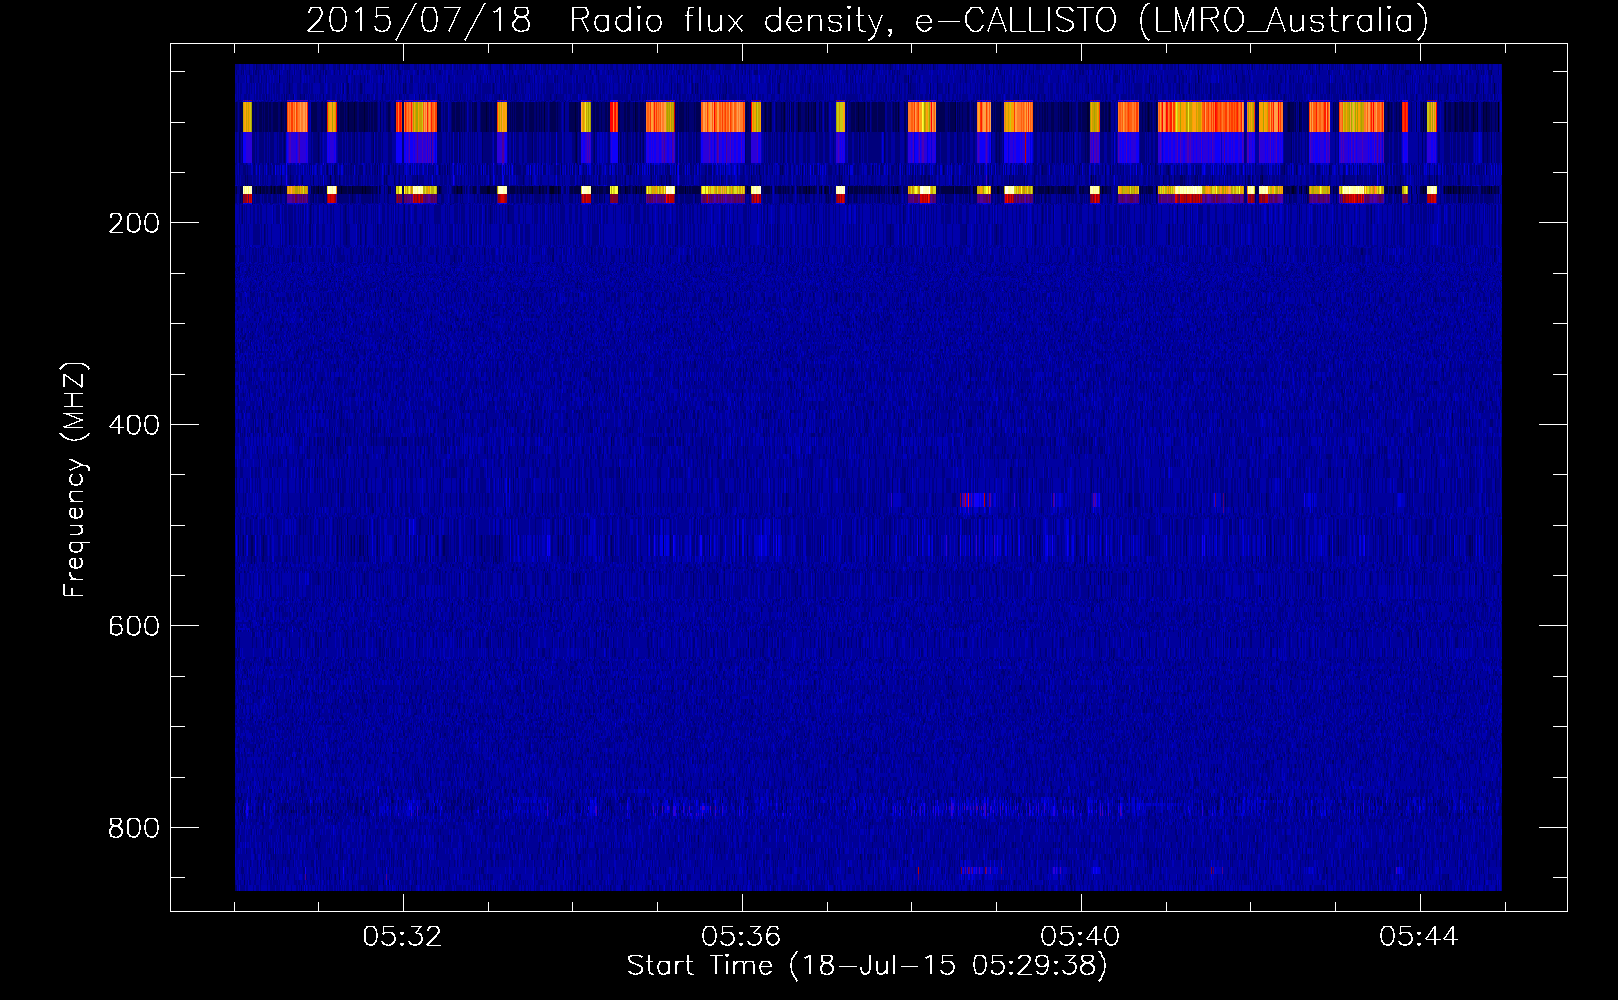Screen dimensions: 1618x1000
Task: Click the 800 frequency tick label
Action: click(134, 828)
